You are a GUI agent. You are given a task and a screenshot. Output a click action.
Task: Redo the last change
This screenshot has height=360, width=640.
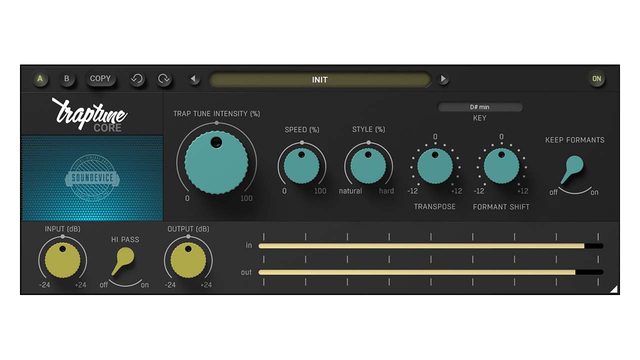pos(164,79)
